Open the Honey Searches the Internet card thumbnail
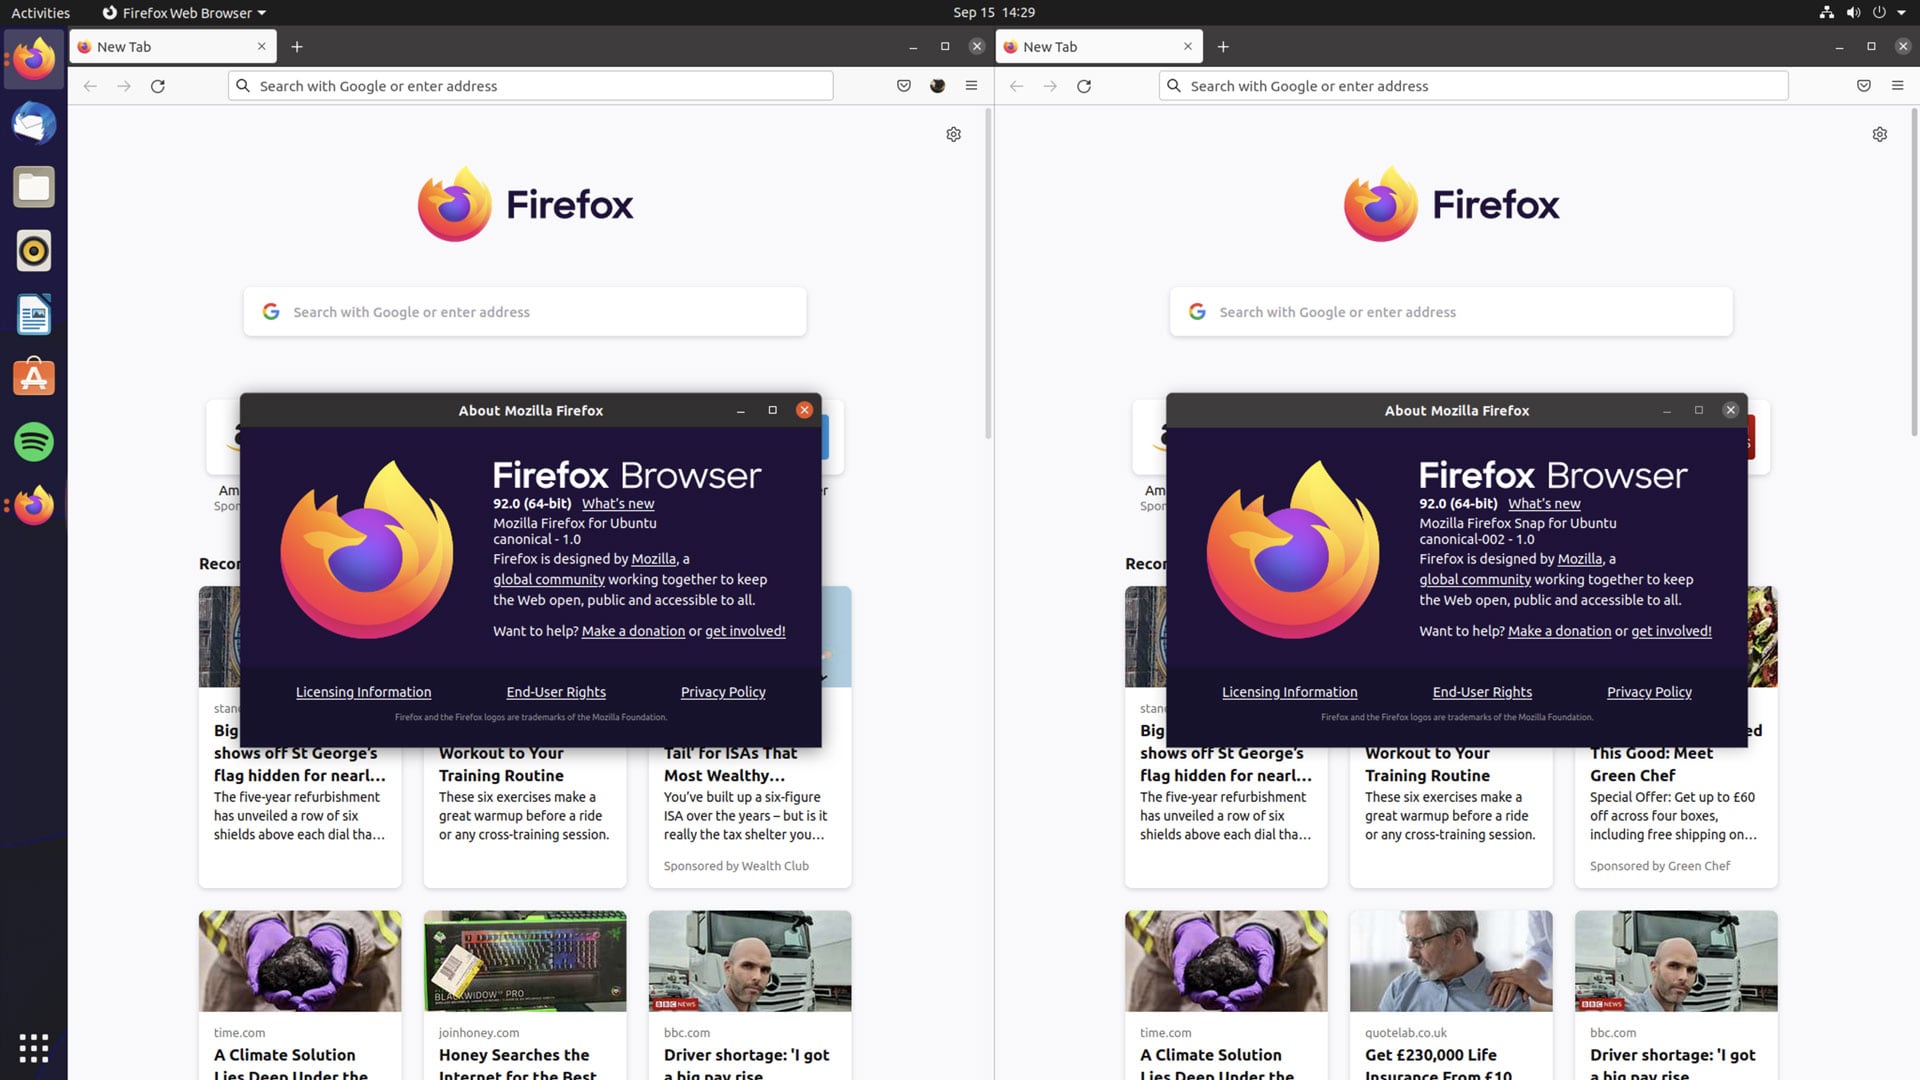1920x1080 pixels. (525, 961)
